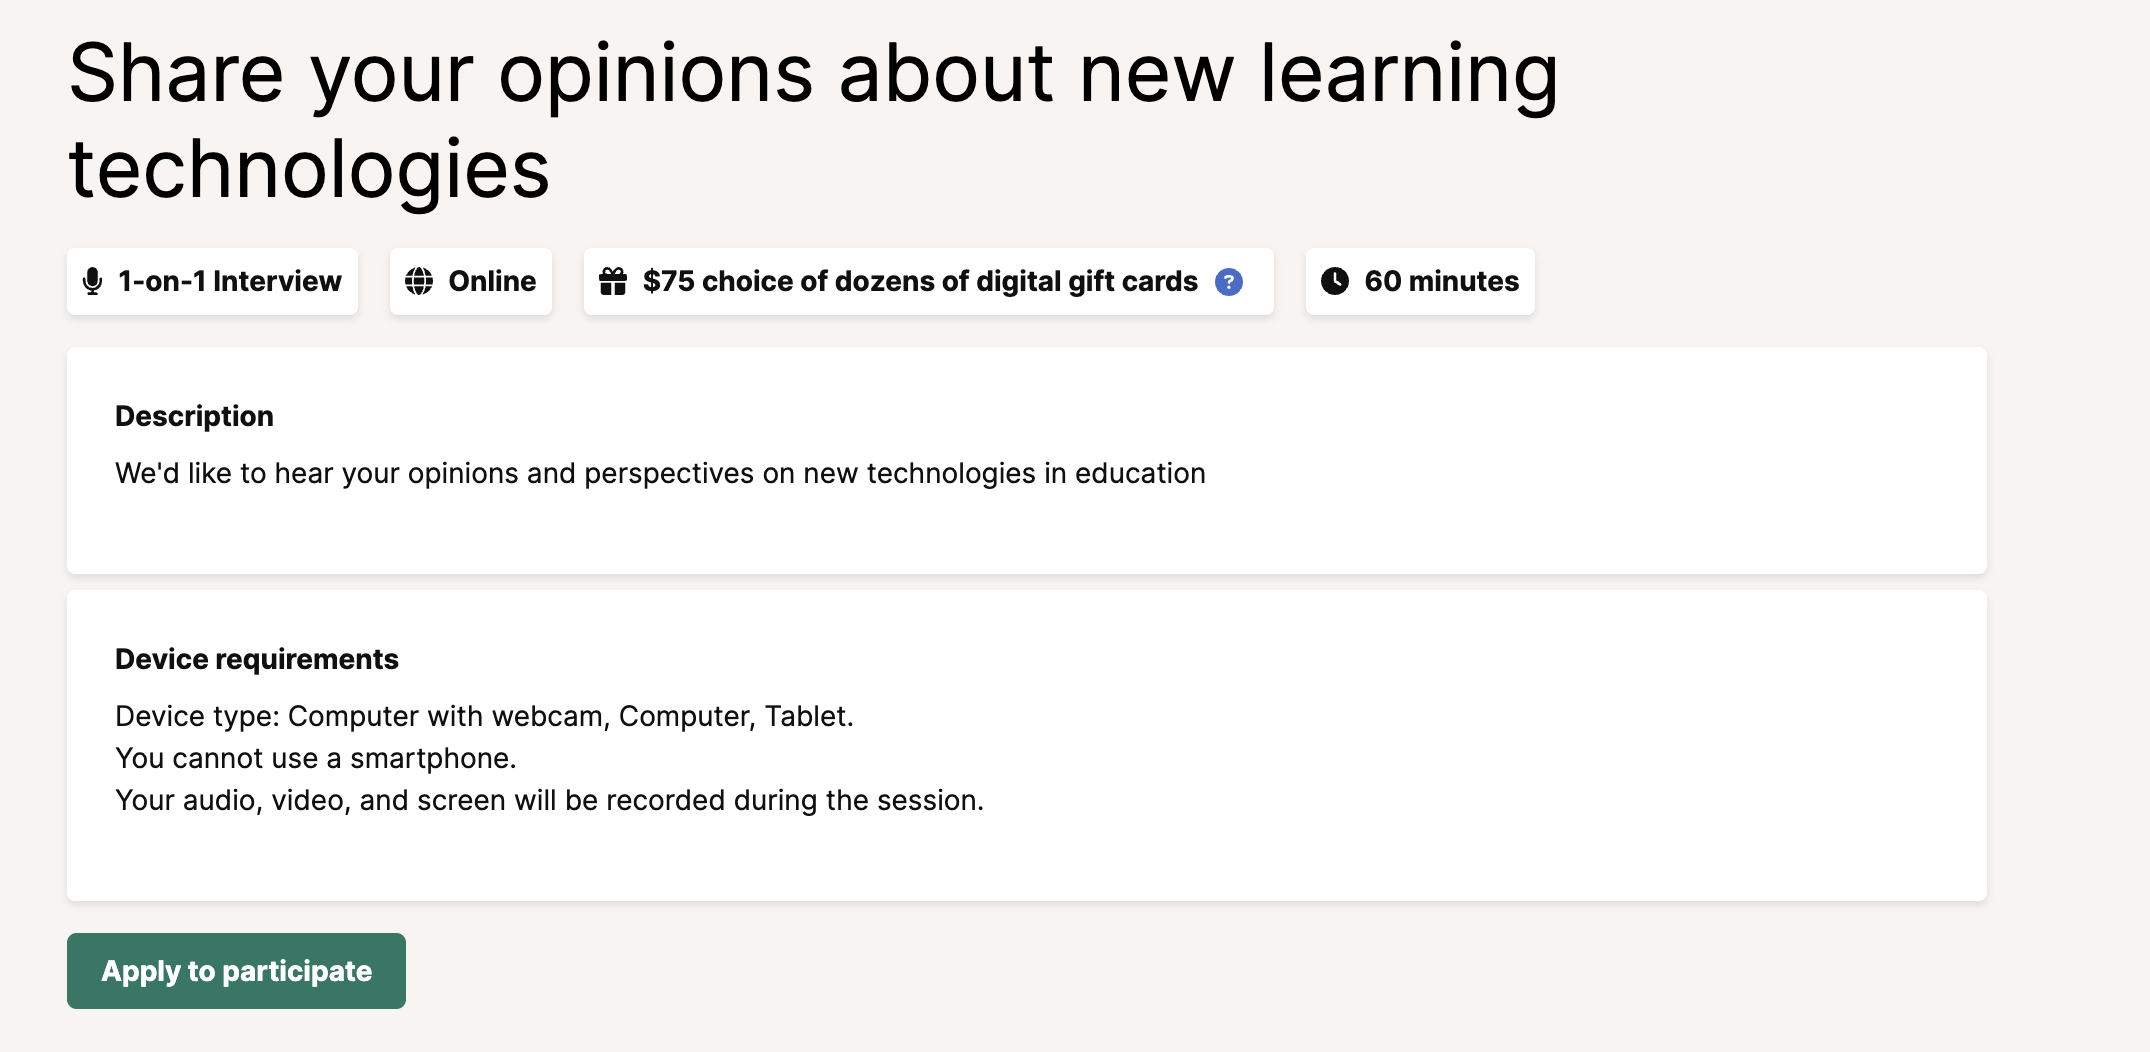Click the globe icon next to Online
Viewport: 2150px width, 1052px height.
(419, 282)
